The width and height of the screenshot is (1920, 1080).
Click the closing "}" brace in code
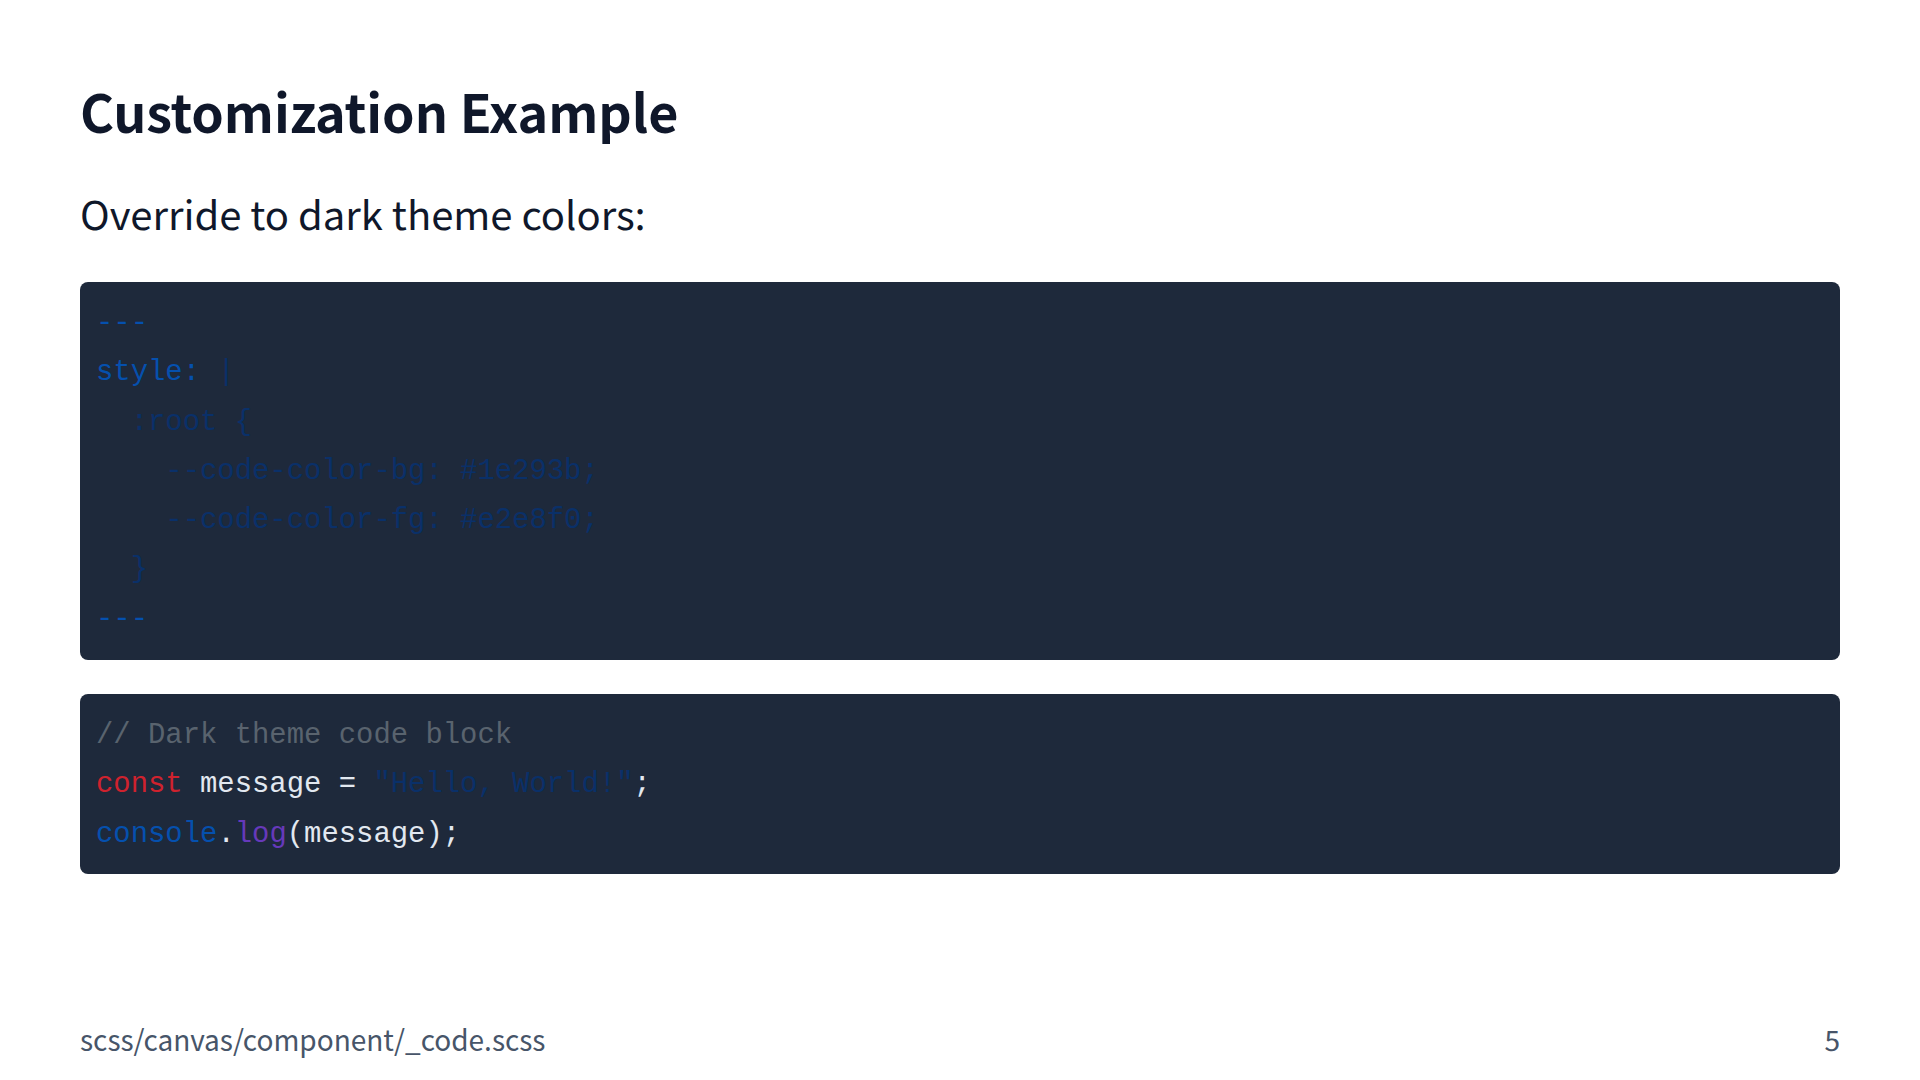(x=139, y=568)
